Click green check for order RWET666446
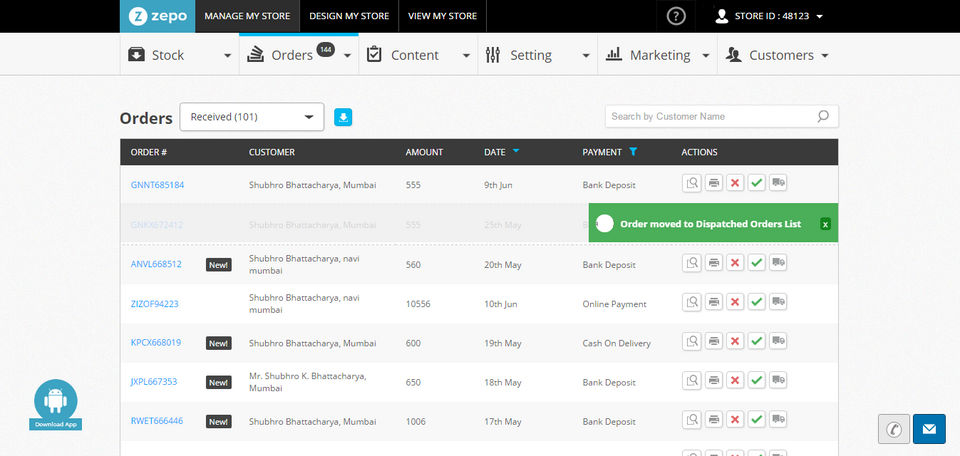This screenshot has width=960, height=456. (757, 420)
